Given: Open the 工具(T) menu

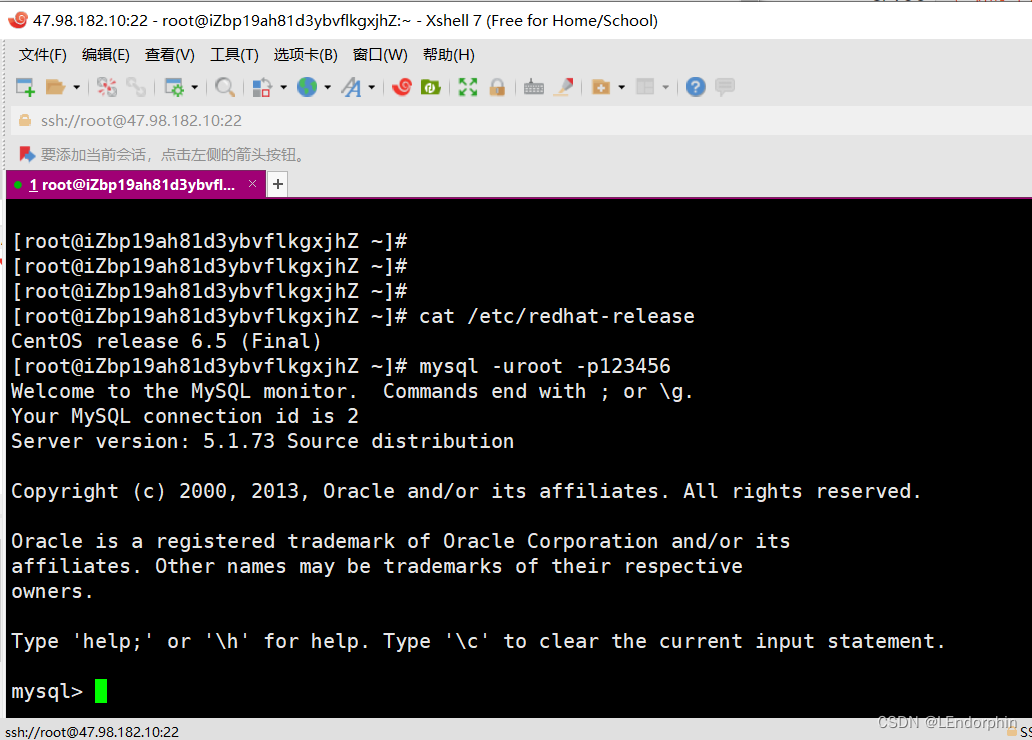Looking at the screenshot, I should pos(234,55).
